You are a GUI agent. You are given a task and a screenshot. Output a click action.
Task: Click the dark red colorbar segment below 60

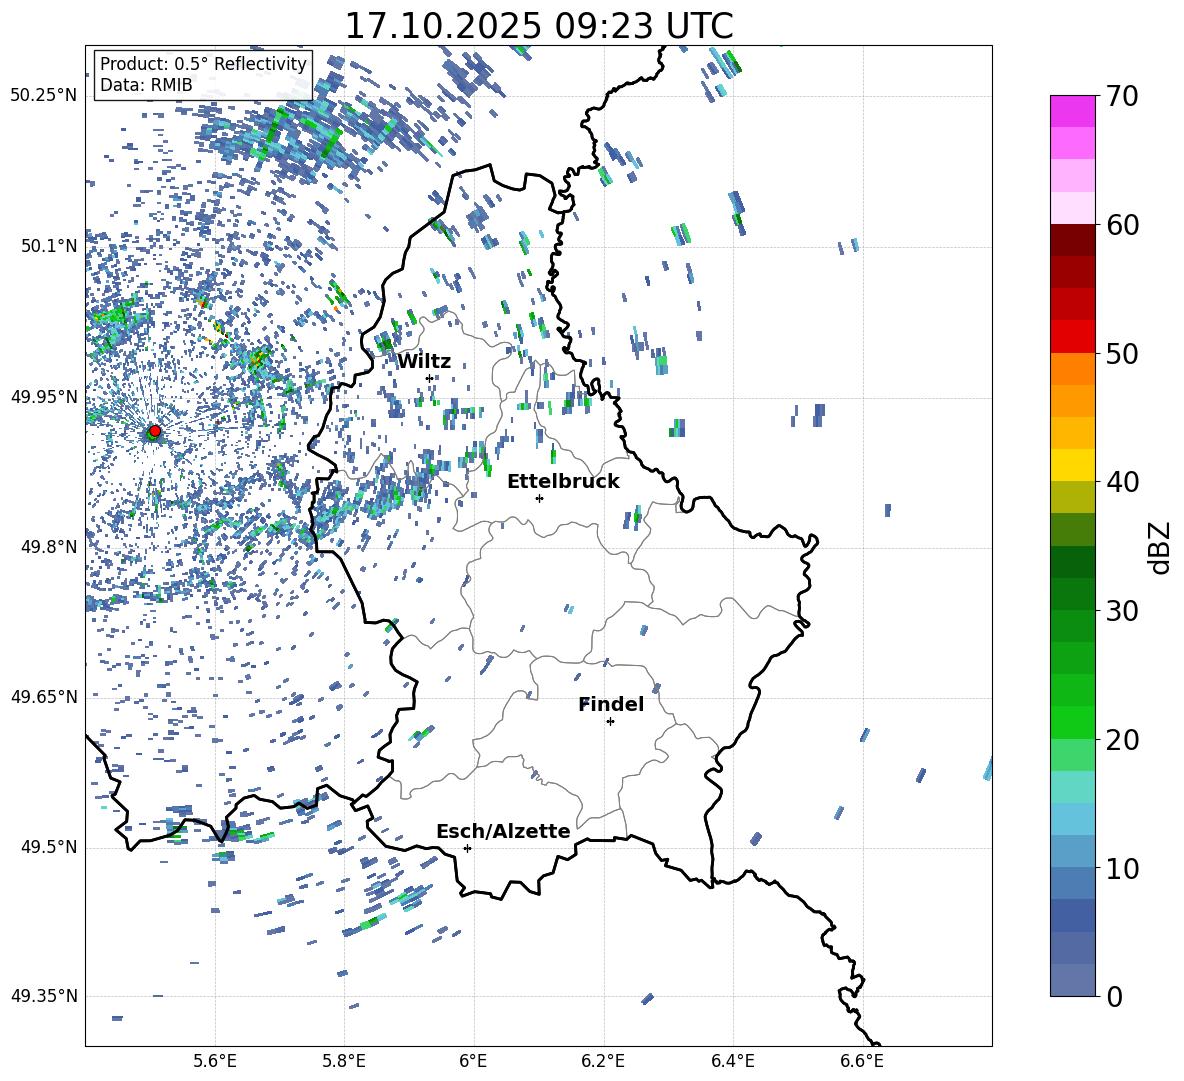[1072, 240]
